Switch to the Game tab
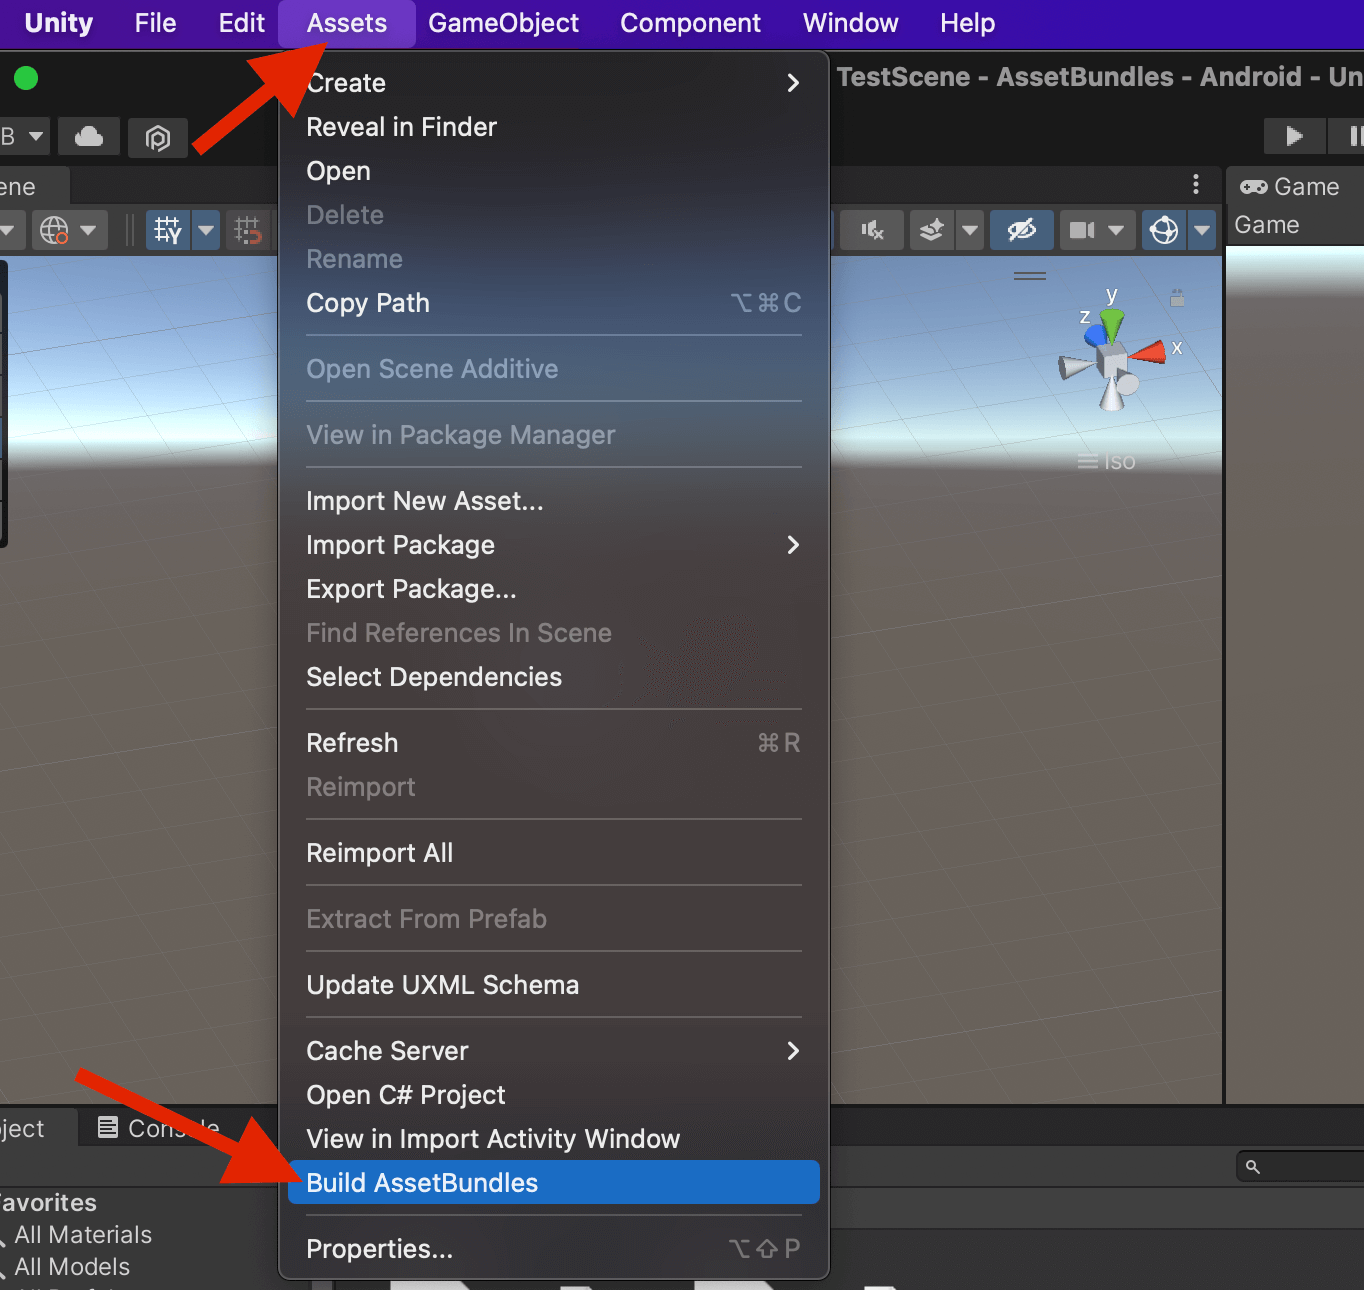Screen dimensions: 1364x1290 [1290, 187]
